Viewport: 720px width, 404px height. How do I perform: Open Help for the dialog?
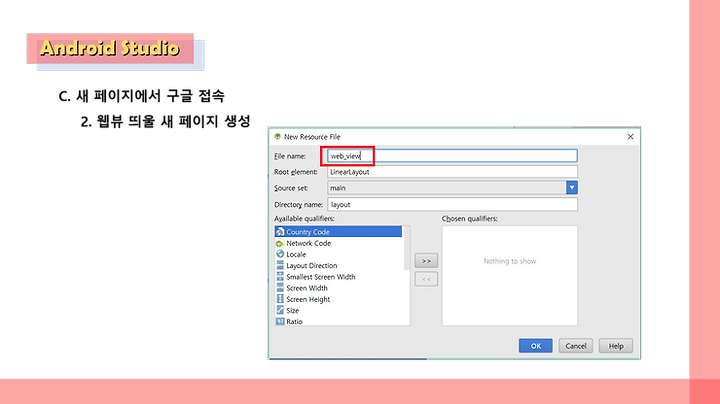coord(616,346)
